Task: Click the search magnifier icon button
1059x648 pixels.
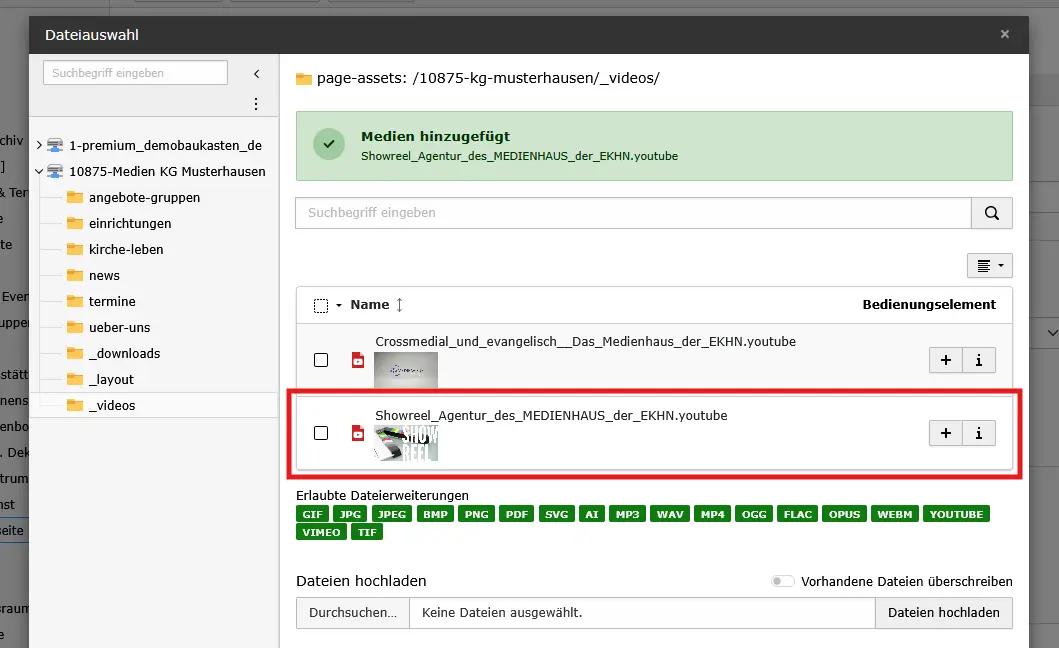Action: click(x=992, y=213)
